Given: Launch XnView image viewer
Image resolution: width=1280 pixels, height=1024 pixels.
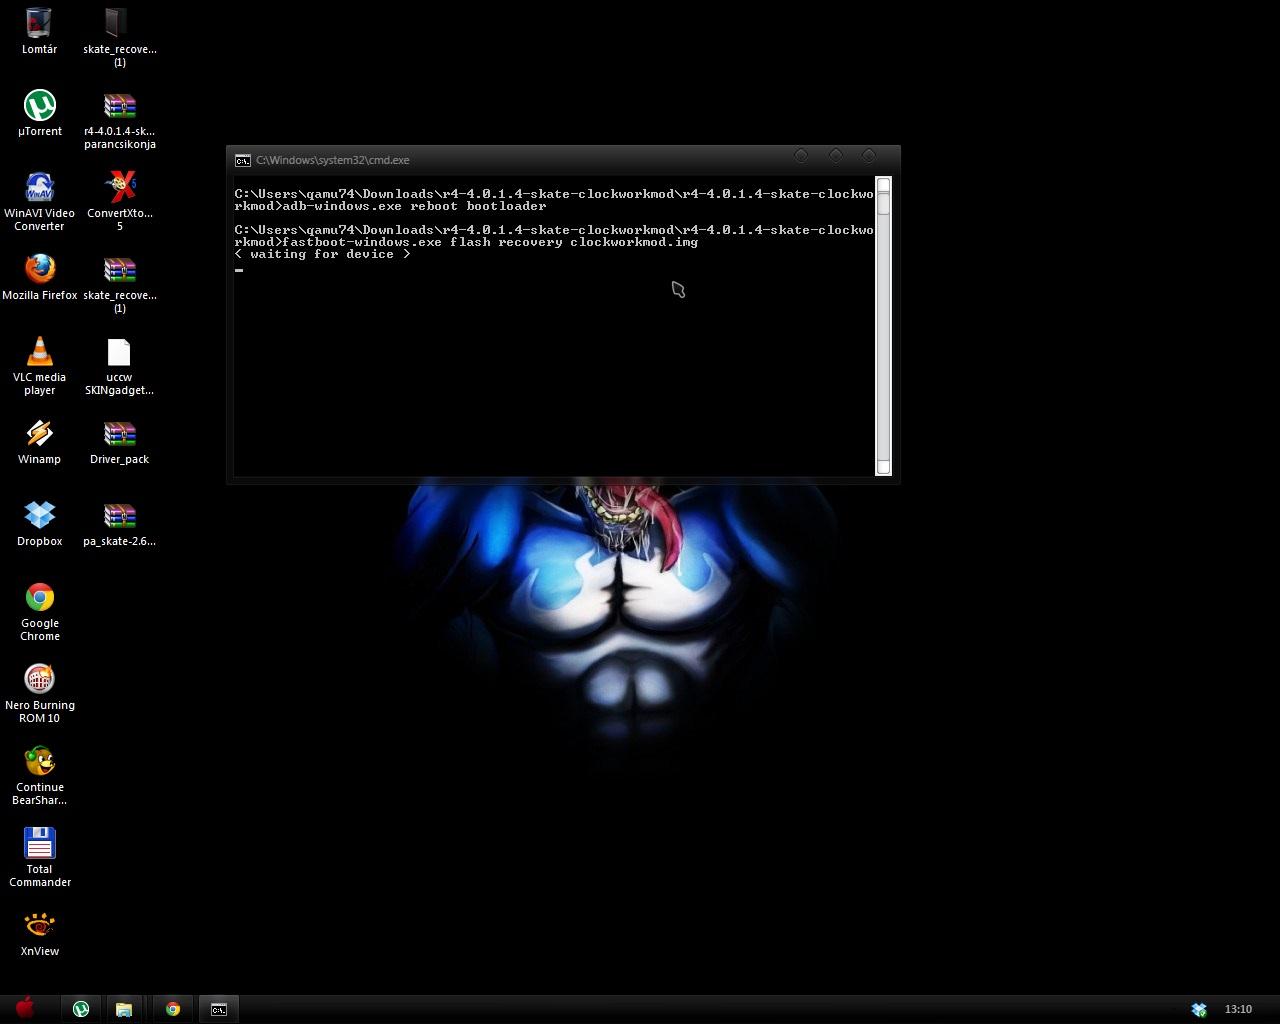Looking at the screenshot, I should tap(40, 933).
